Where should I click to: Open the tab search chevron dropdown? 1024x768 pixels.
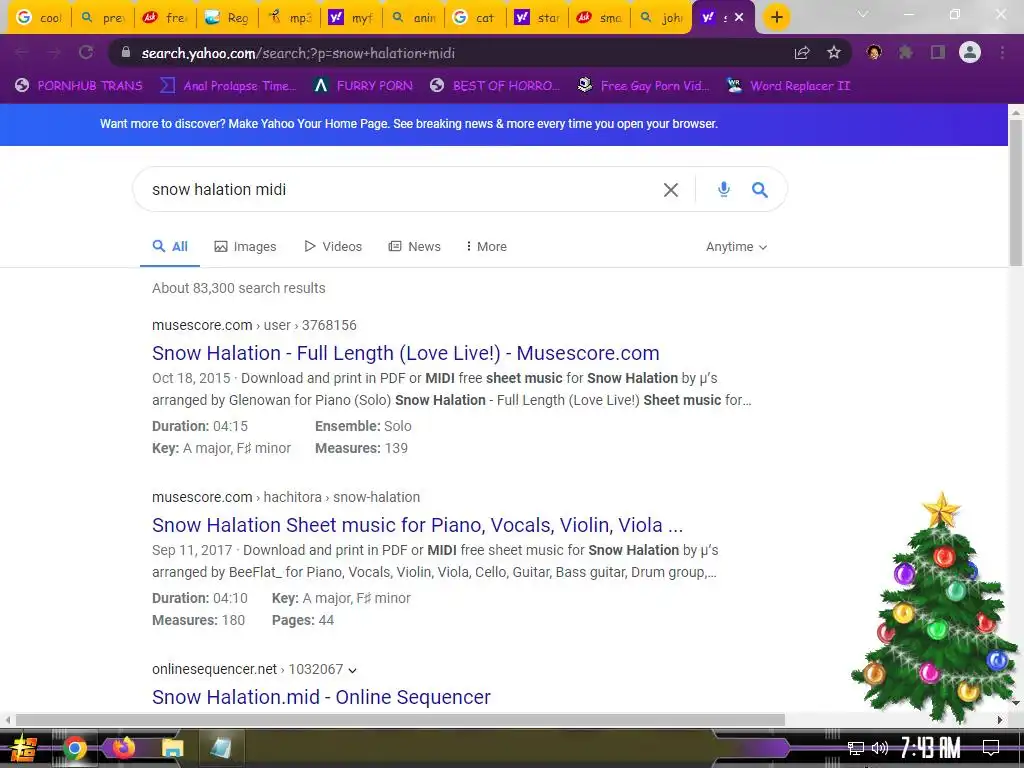(x=863, y=14)
